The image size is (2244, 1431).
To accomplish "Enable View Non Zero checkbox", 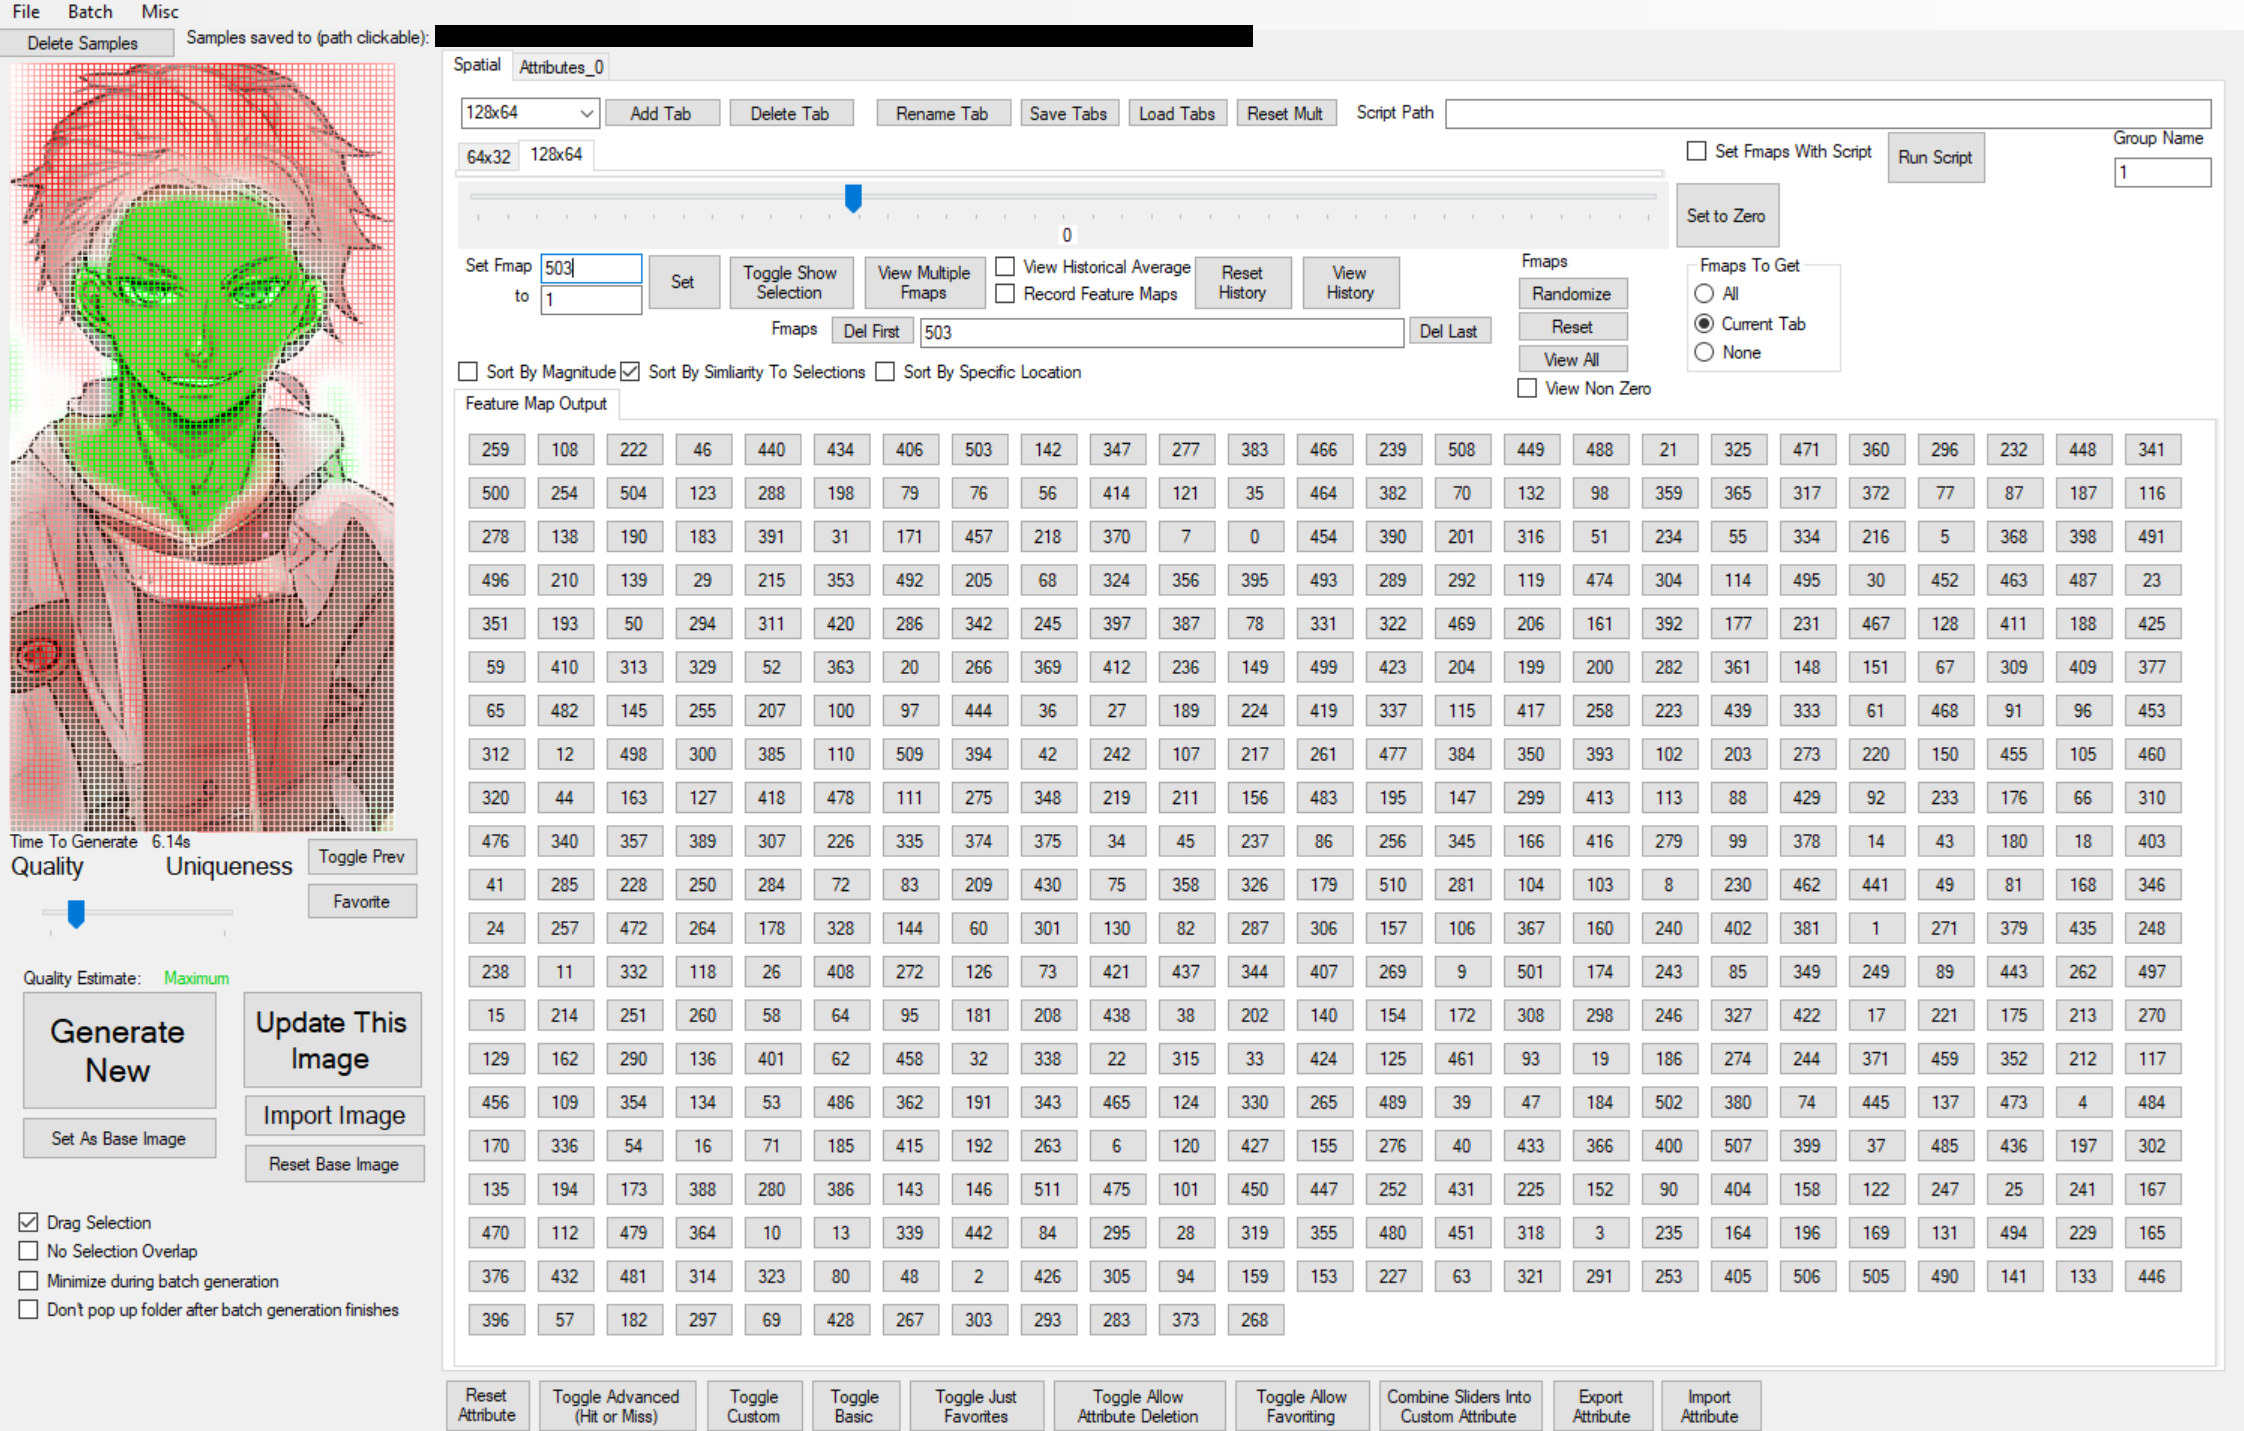I will tap(1527, 388).
